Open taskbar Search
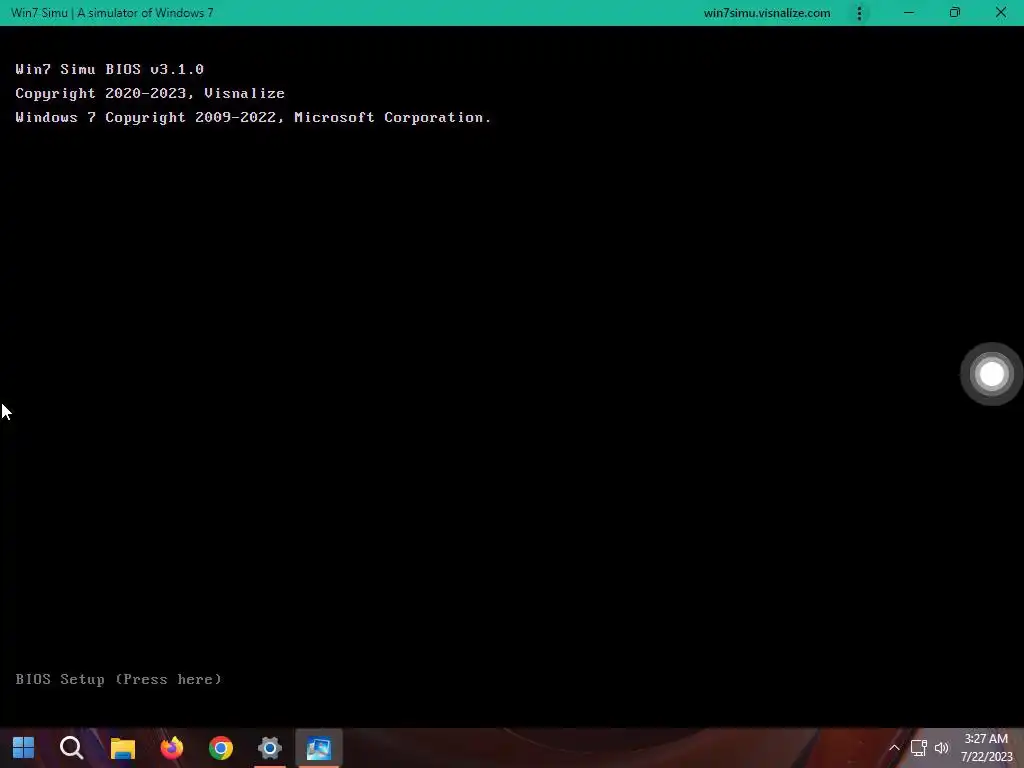The height and width of the screenshot is (768, 1024). tap(72, 748)
